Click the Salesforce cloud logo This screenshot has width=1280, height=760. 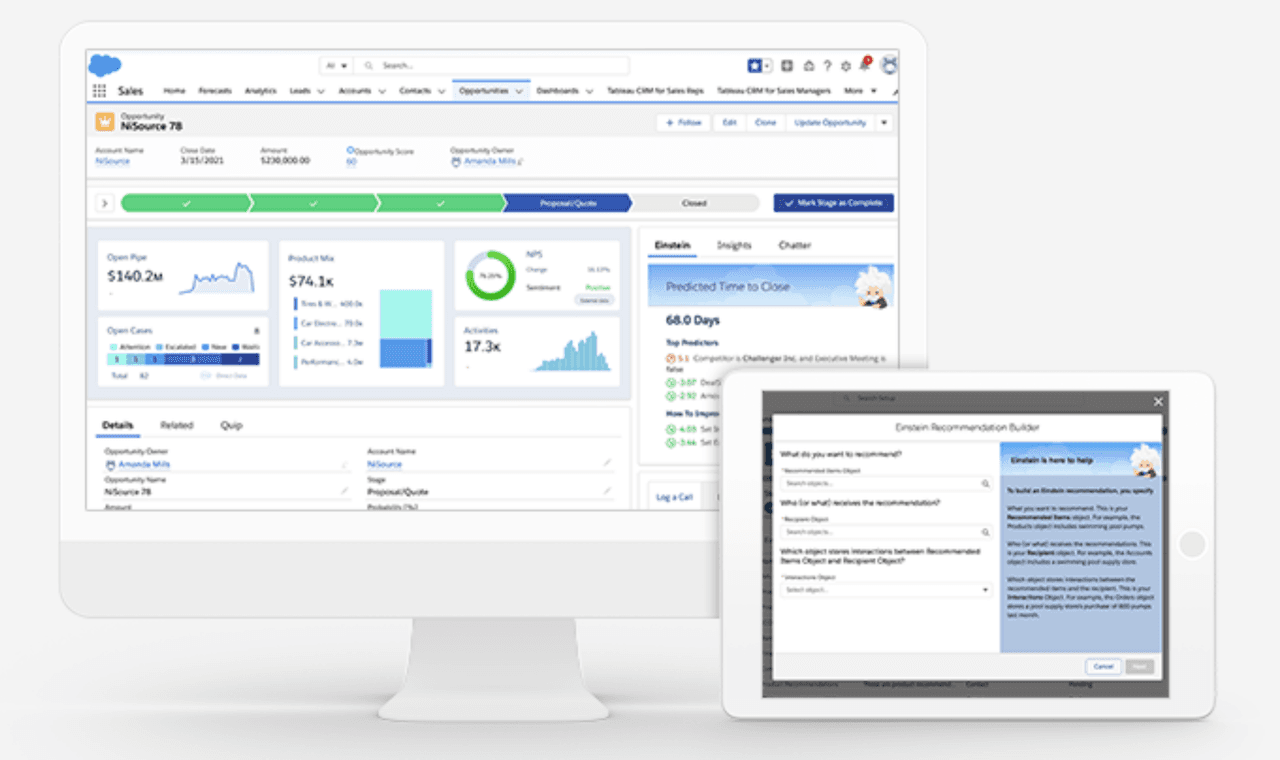(104, 66)
